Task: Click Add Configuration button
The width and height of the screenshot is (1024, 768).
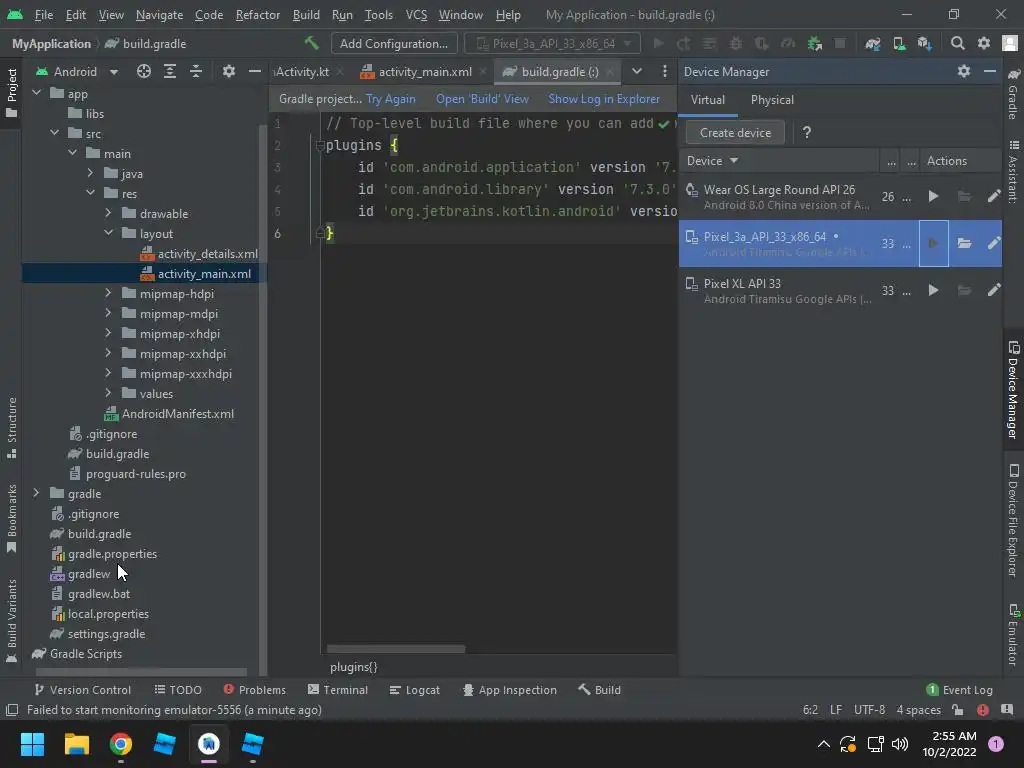Action: tap(394, 44)
